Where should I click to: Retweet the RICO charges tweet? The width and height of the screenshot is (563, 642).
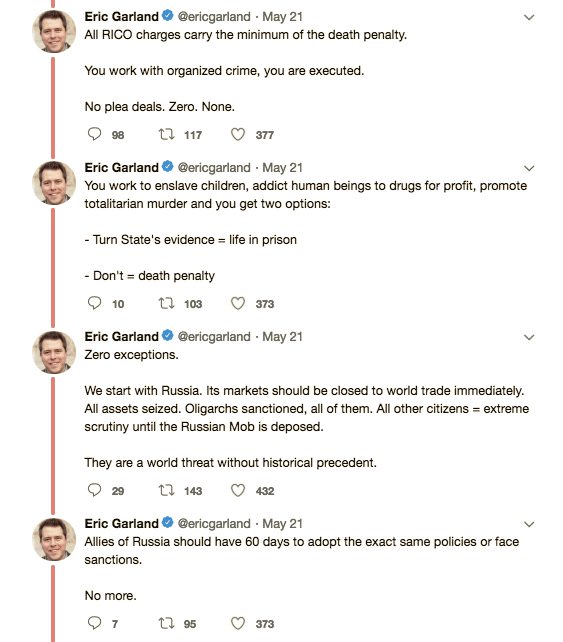[166, 134]
